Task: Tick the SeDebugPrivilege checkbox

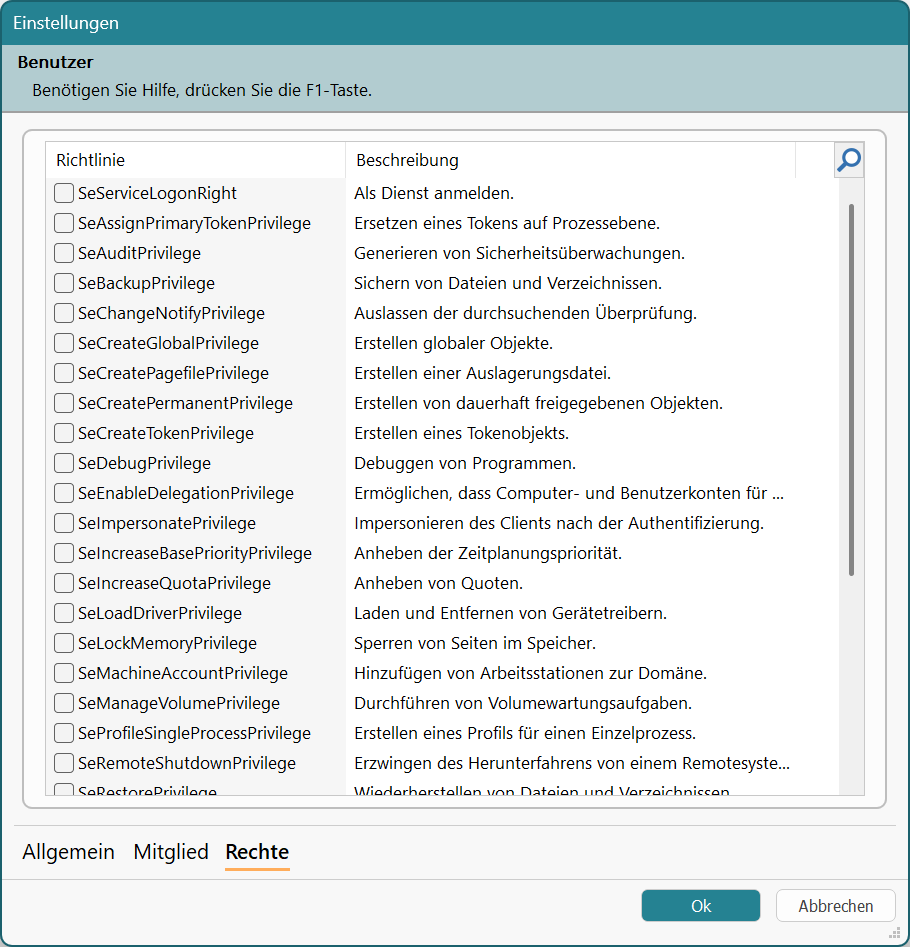Action: coord(64,463)
